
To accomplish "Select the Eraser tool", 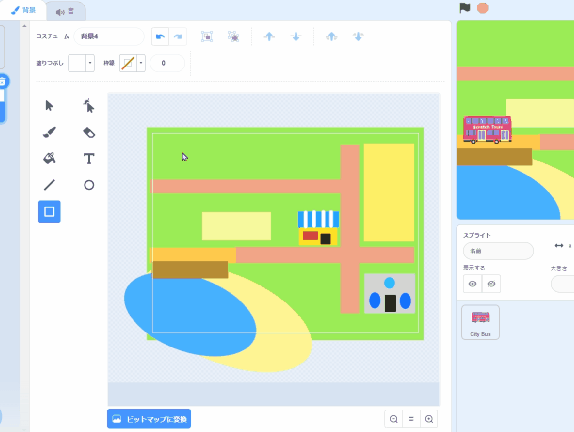I will tap(89, 132).
